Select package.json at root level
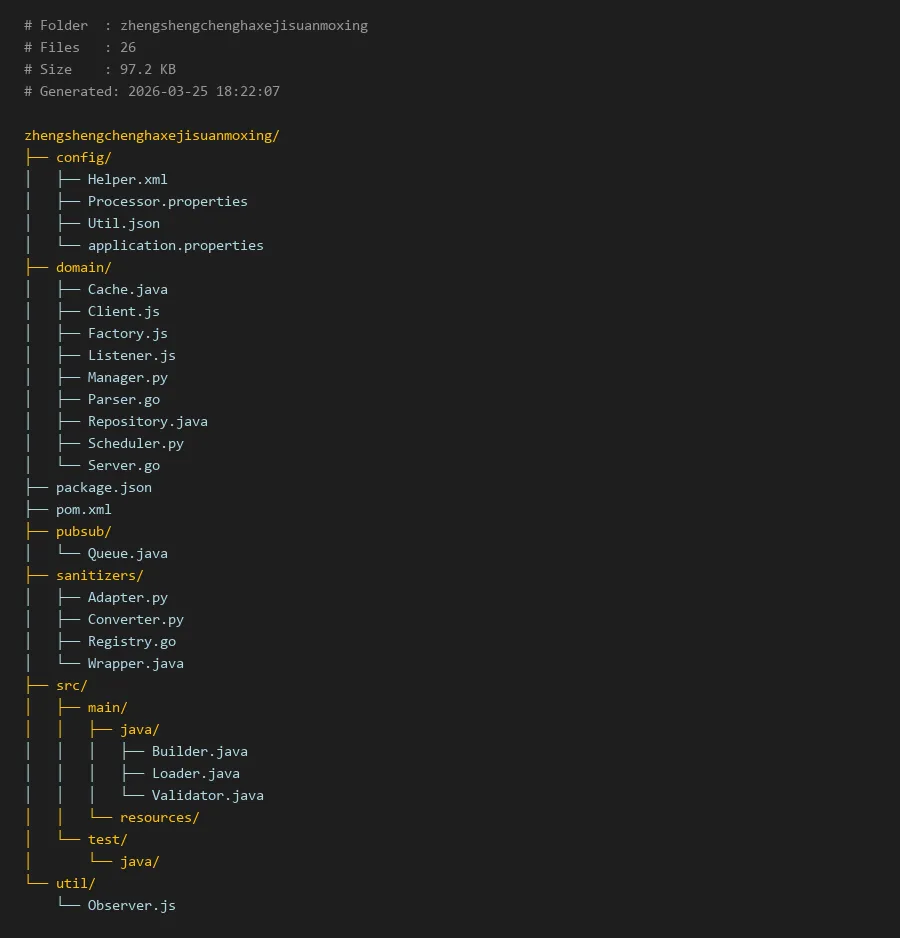 (x=103, y=487)
